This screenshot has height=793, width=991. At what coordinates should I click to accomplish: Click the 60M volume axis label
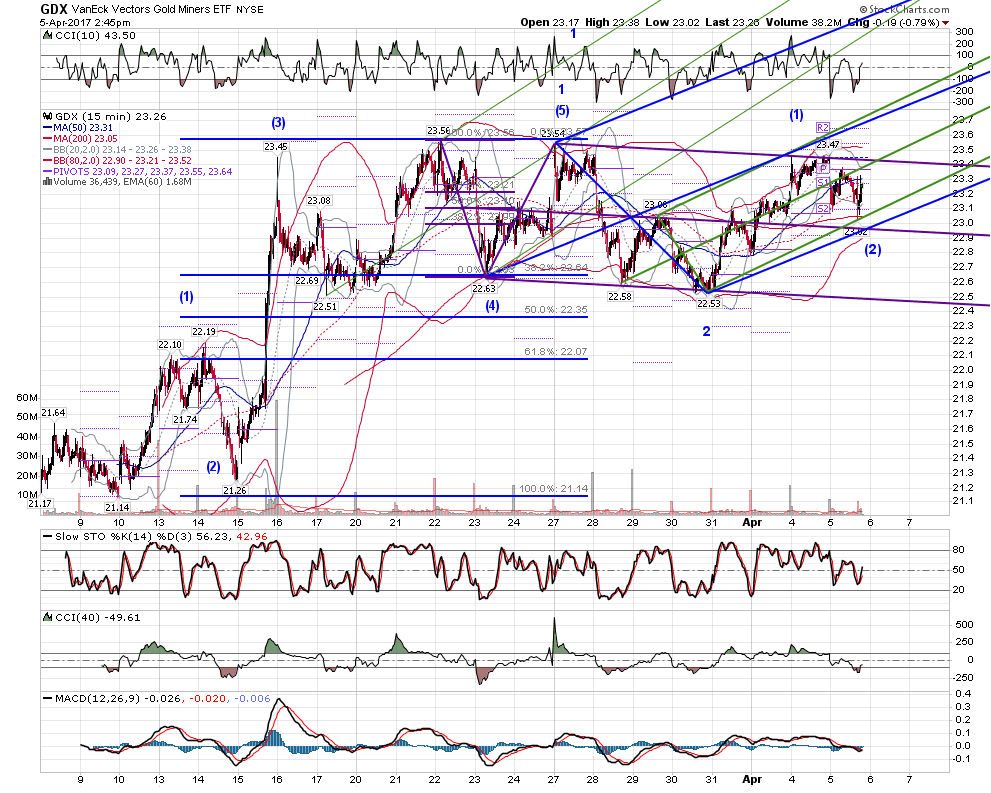[27, 397]
